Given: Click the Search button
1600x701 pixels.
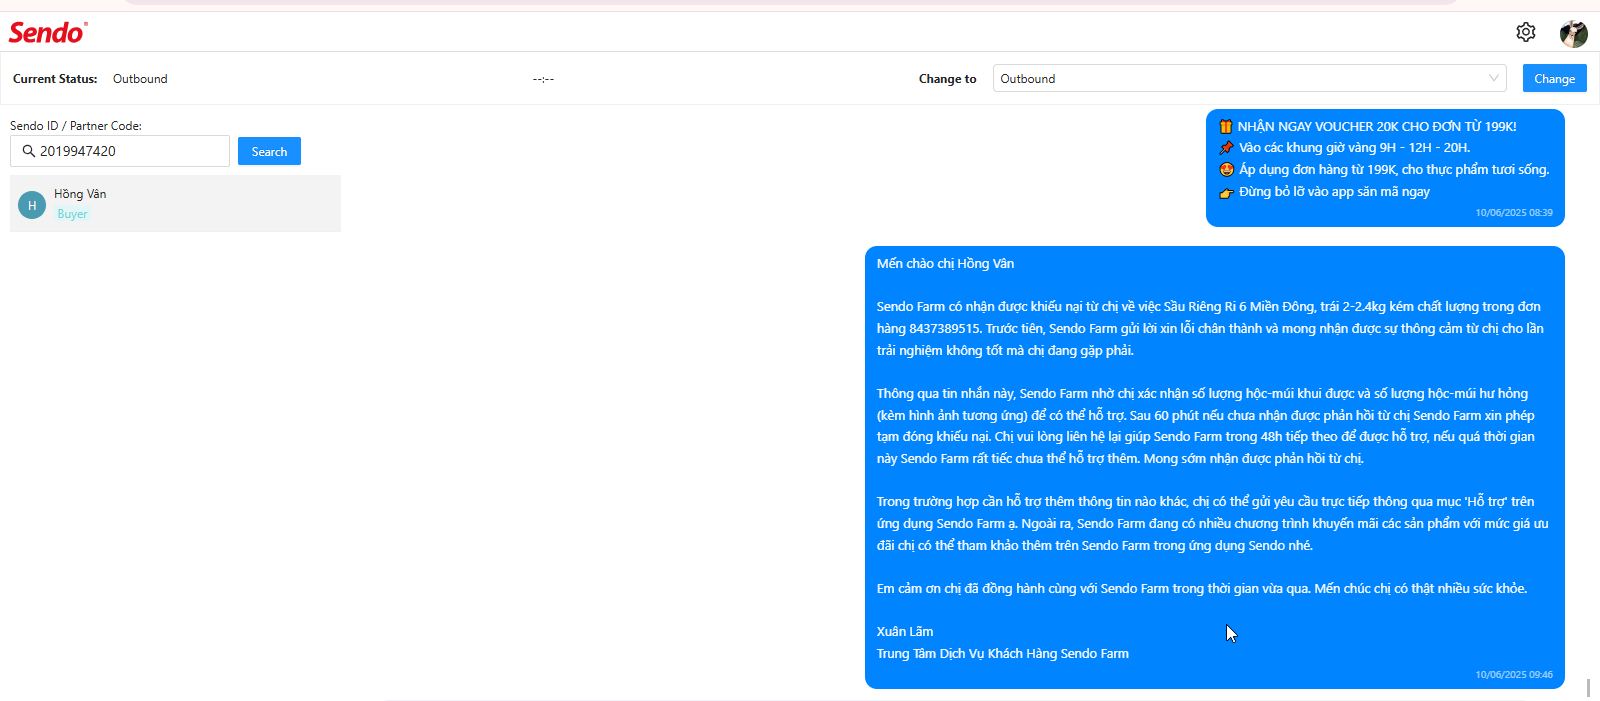Looking at the screenshot, I should (269, 151).
